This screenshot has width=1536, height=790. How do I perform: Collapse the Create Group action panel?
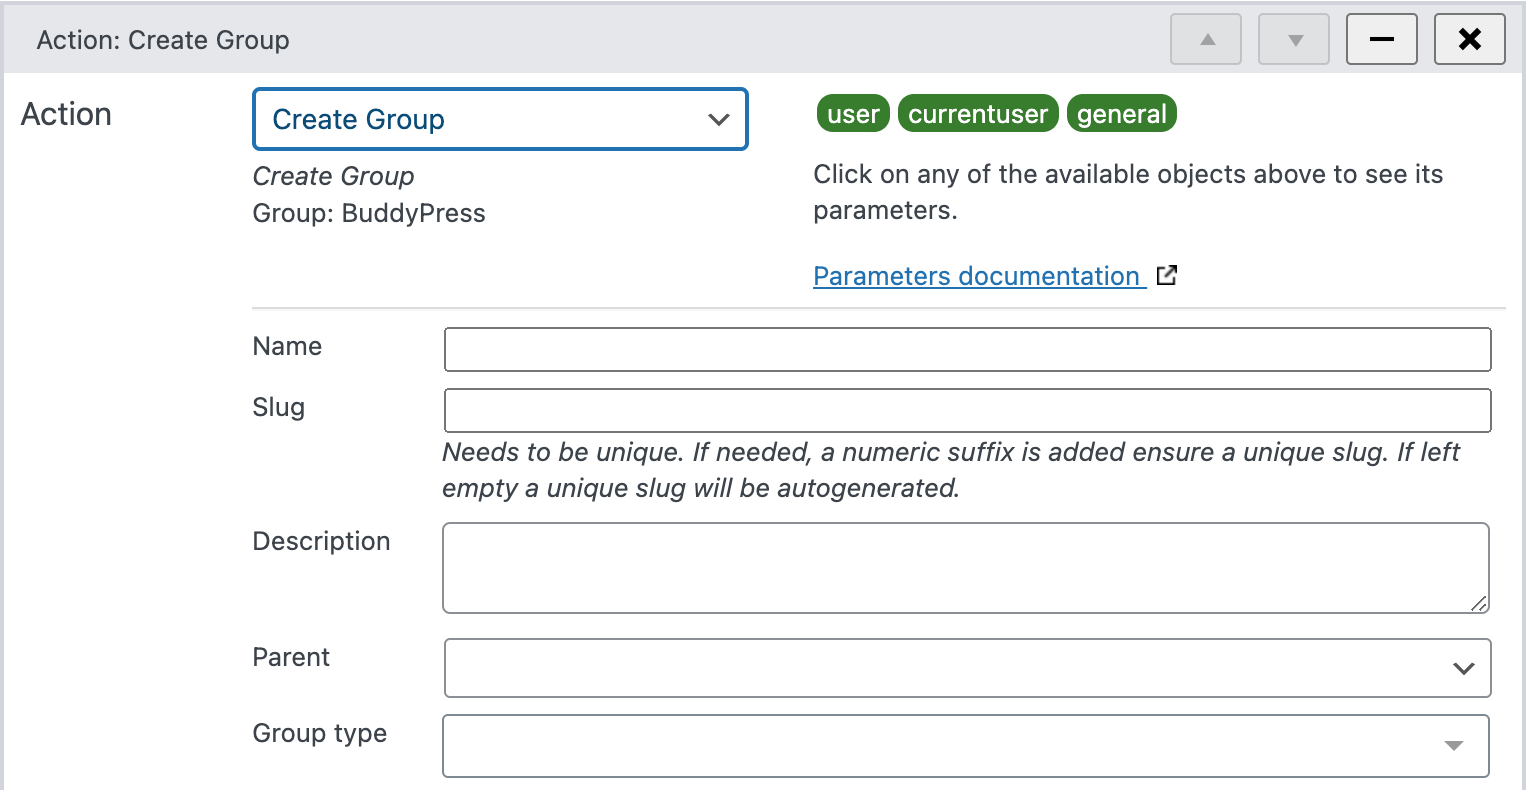tap(1381, 39)
